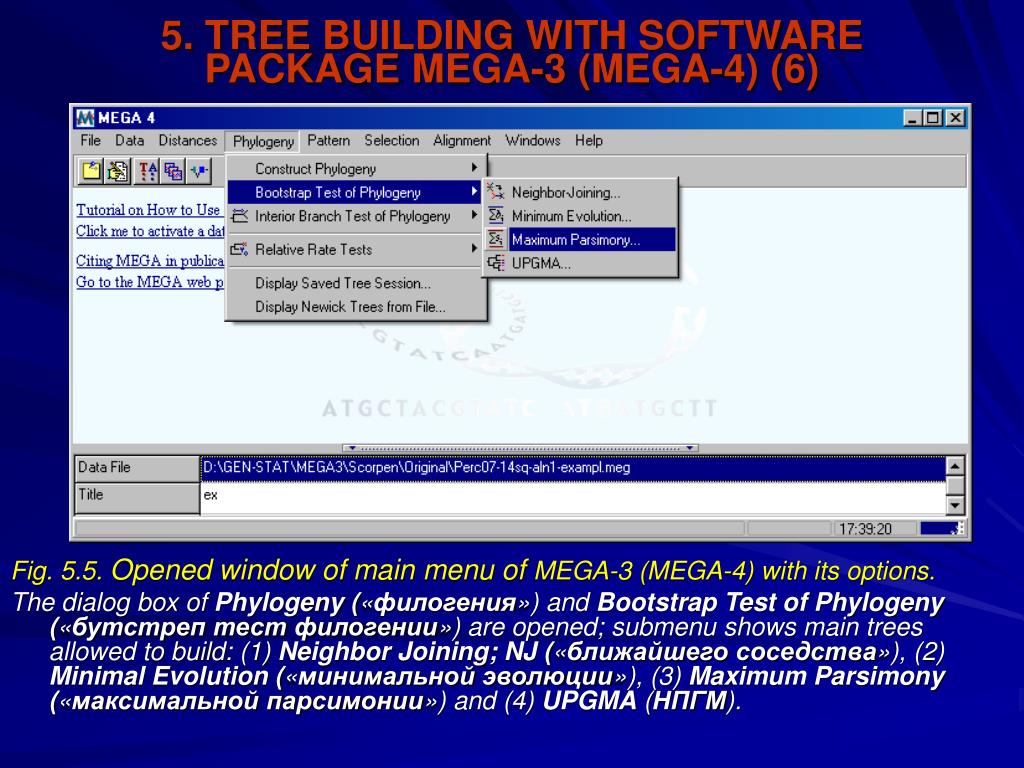
Task: Select Minimum Evolution bootstrap option
Action: pos(581,216)
